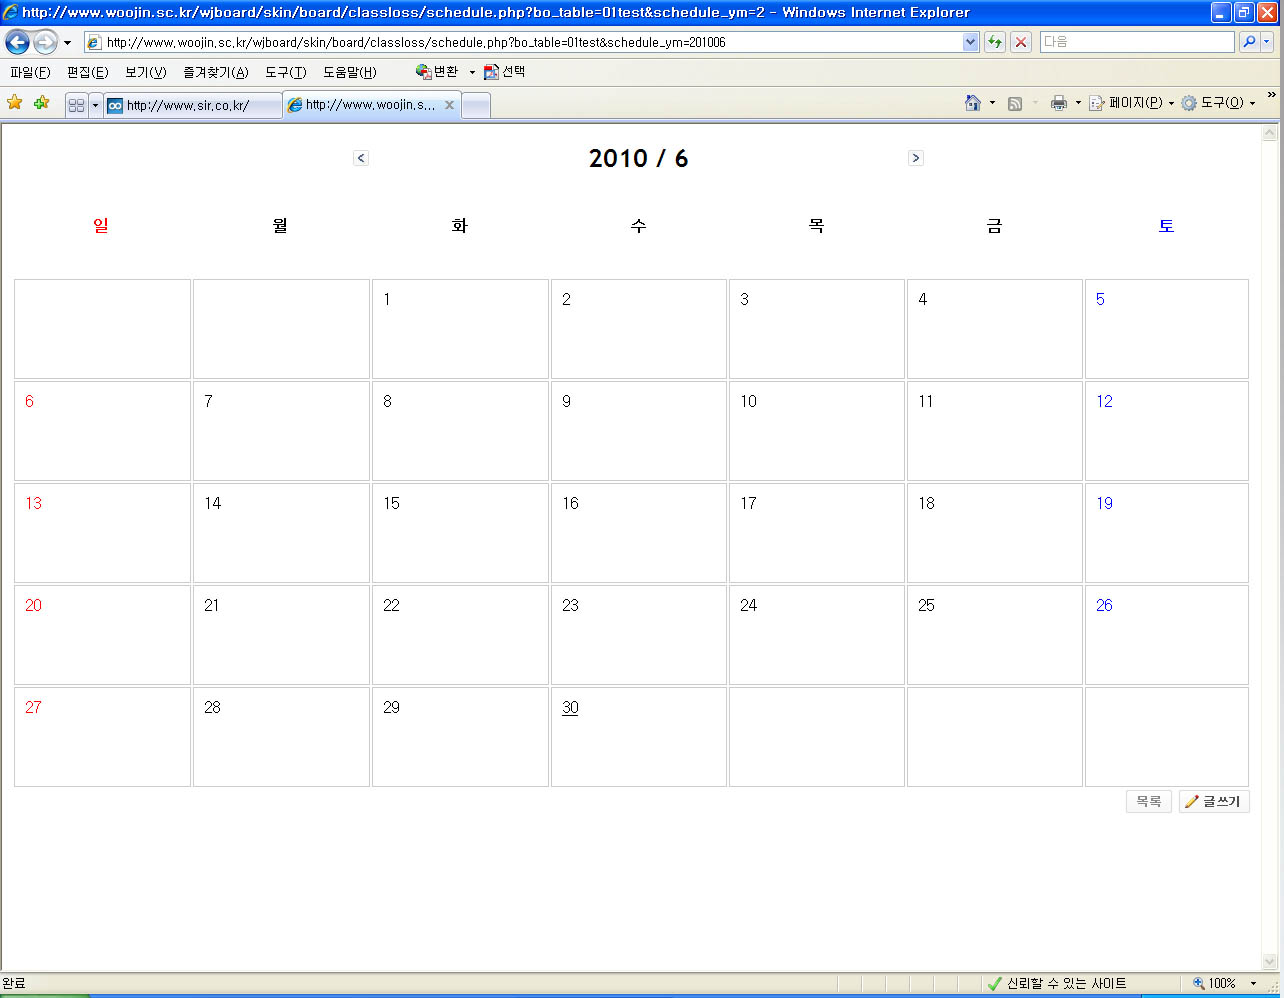Click date 22 in the calendar
Viewport: 1284px width, 998px height.
pos(391,605)
